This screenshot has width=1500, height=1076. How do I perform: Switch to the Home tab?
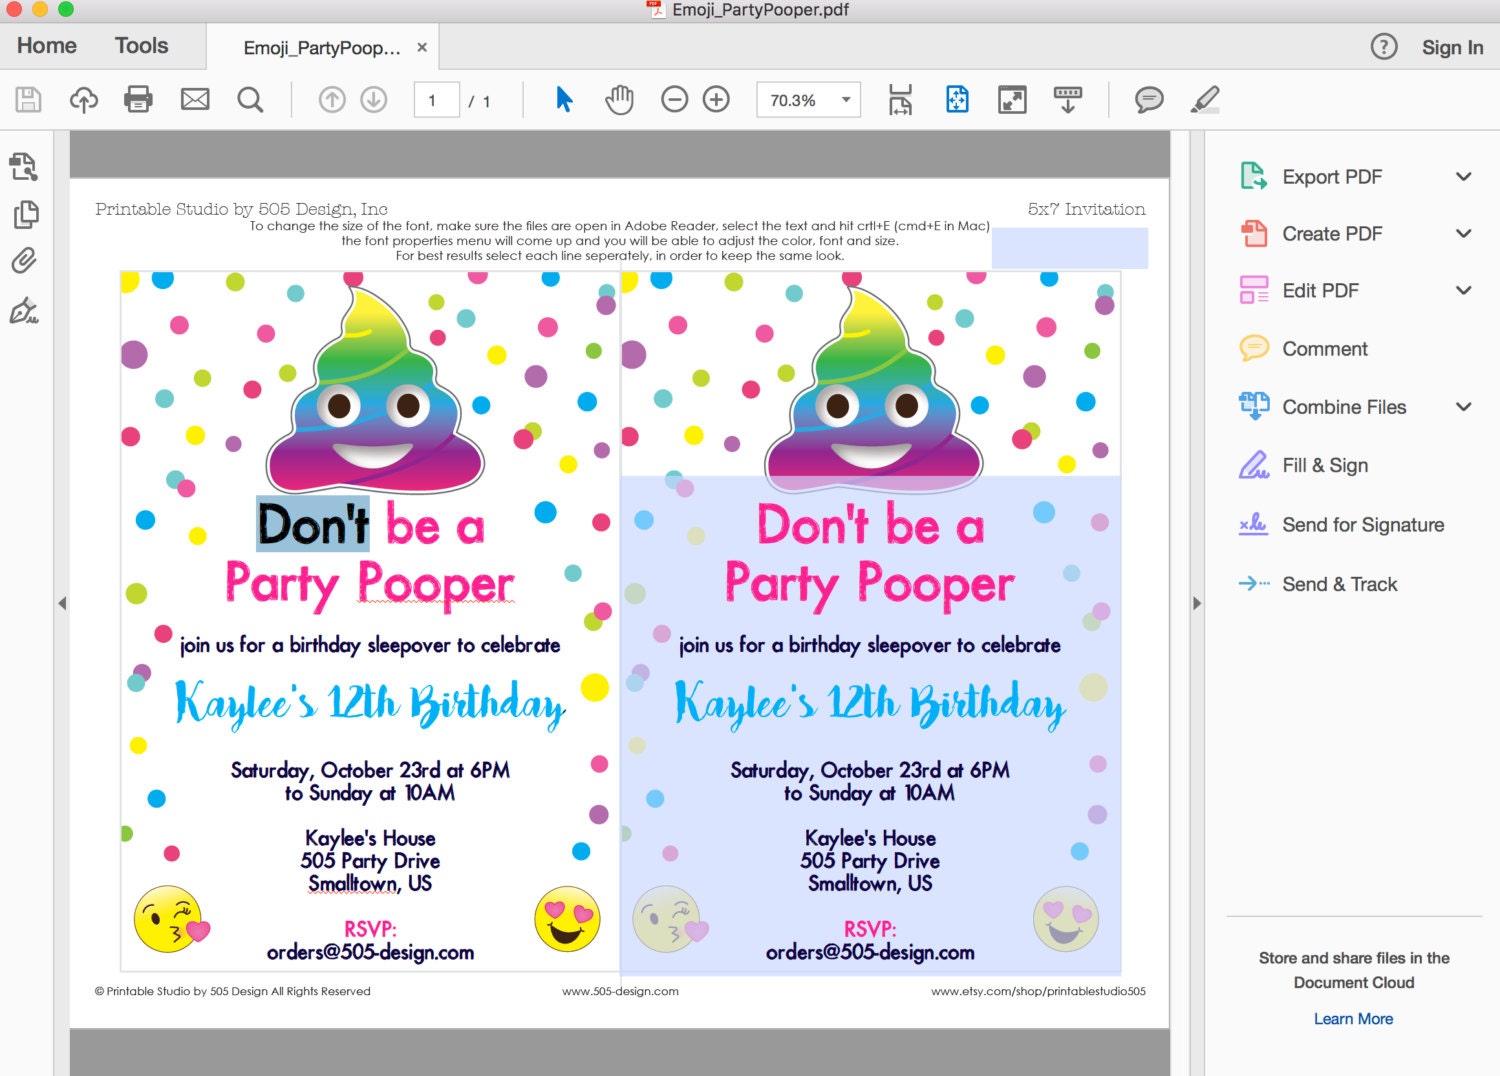[45, 46]
